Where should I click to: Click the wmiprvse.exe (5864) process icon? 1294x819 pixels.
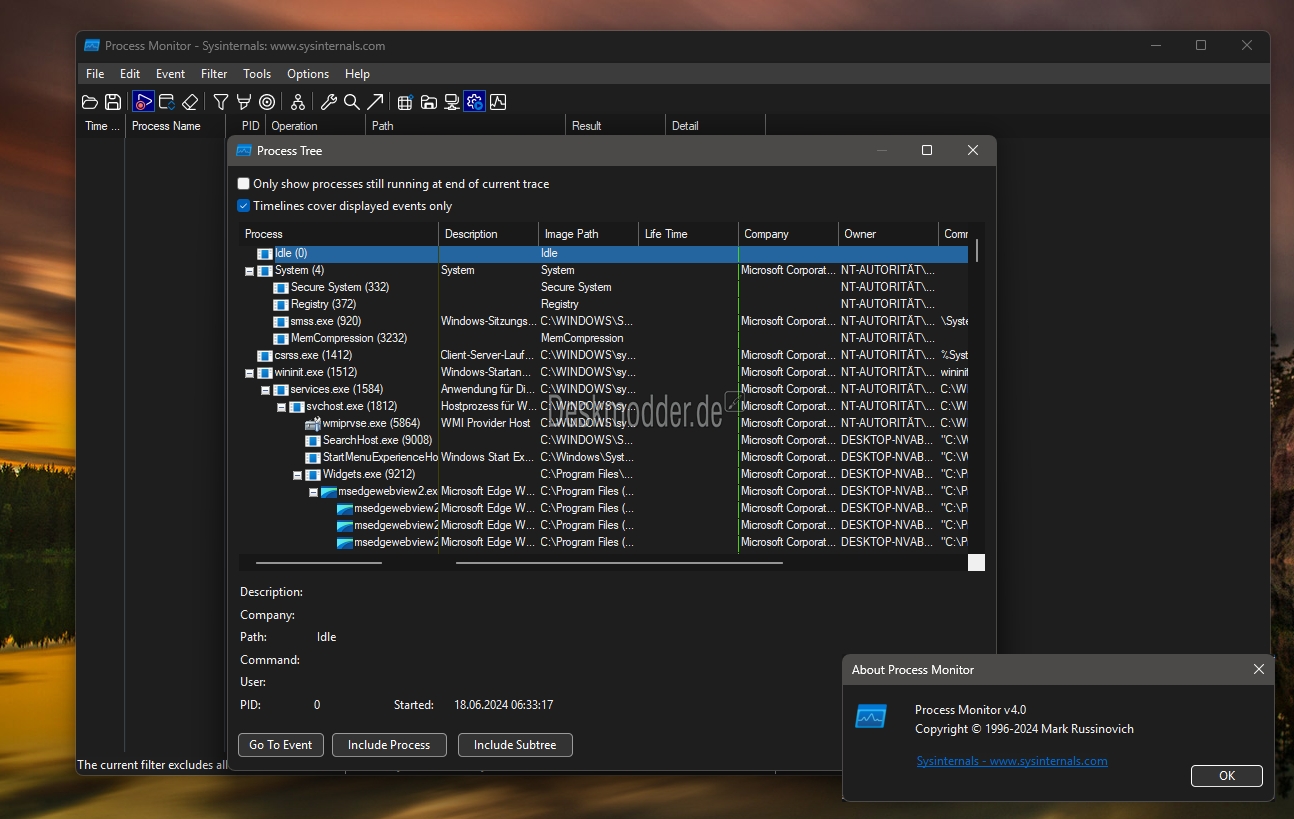pos(313,424)
